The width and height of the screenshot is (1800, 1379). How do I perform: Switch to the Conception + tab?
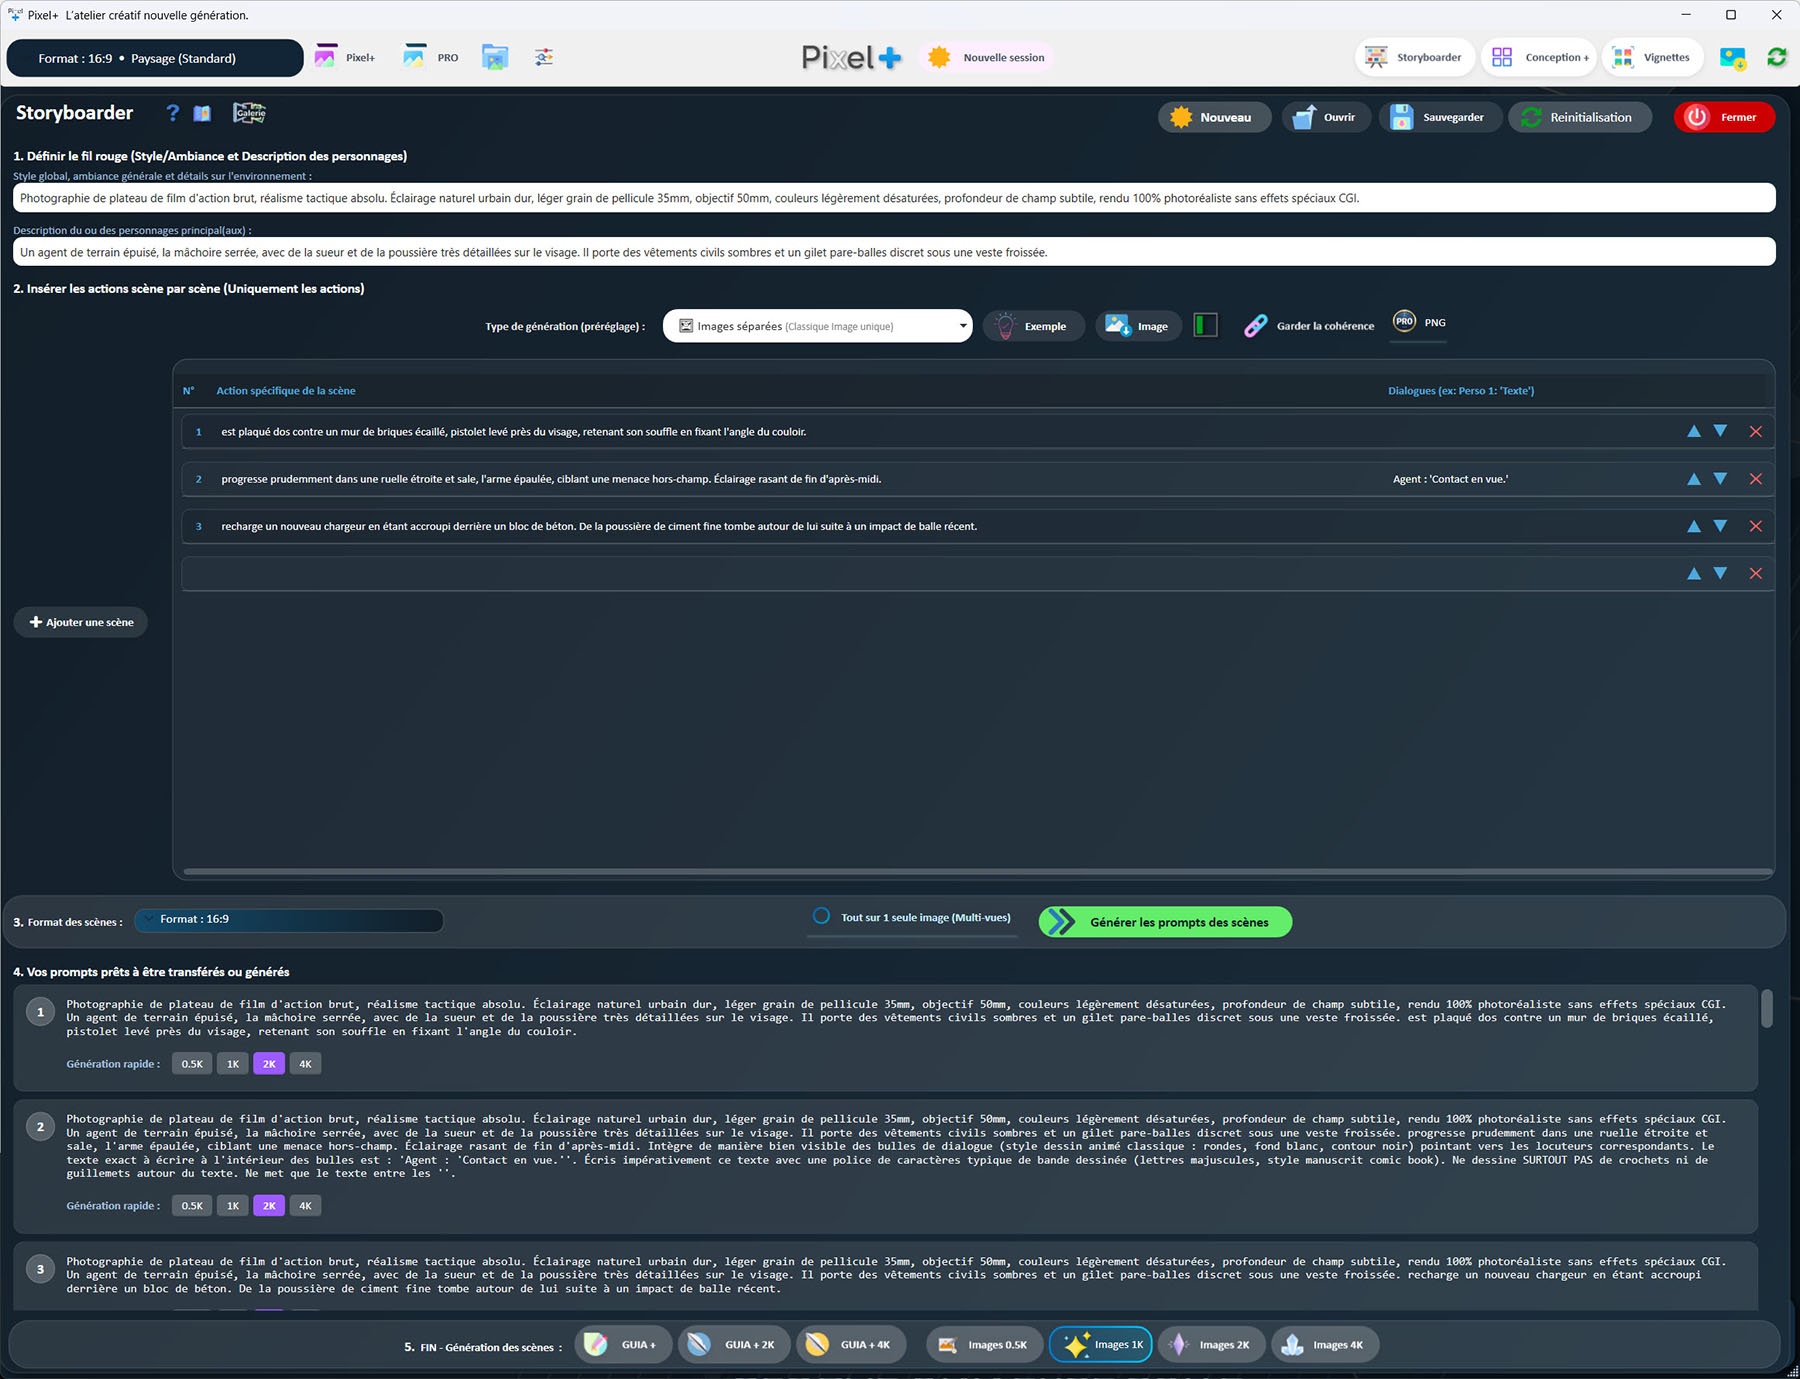1539,57
